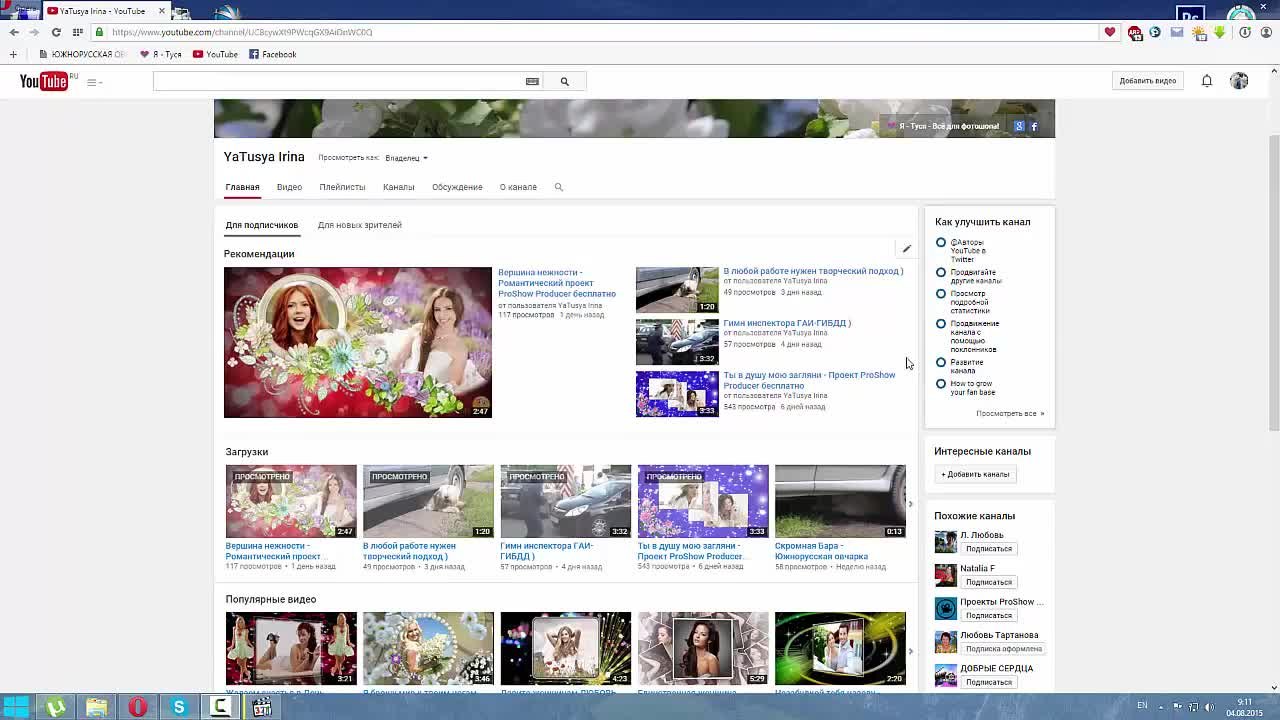Image resolution: width=1280 pixels, height=720 pixels.
Task: Open the notifications bell
Action: point(1207,81)
